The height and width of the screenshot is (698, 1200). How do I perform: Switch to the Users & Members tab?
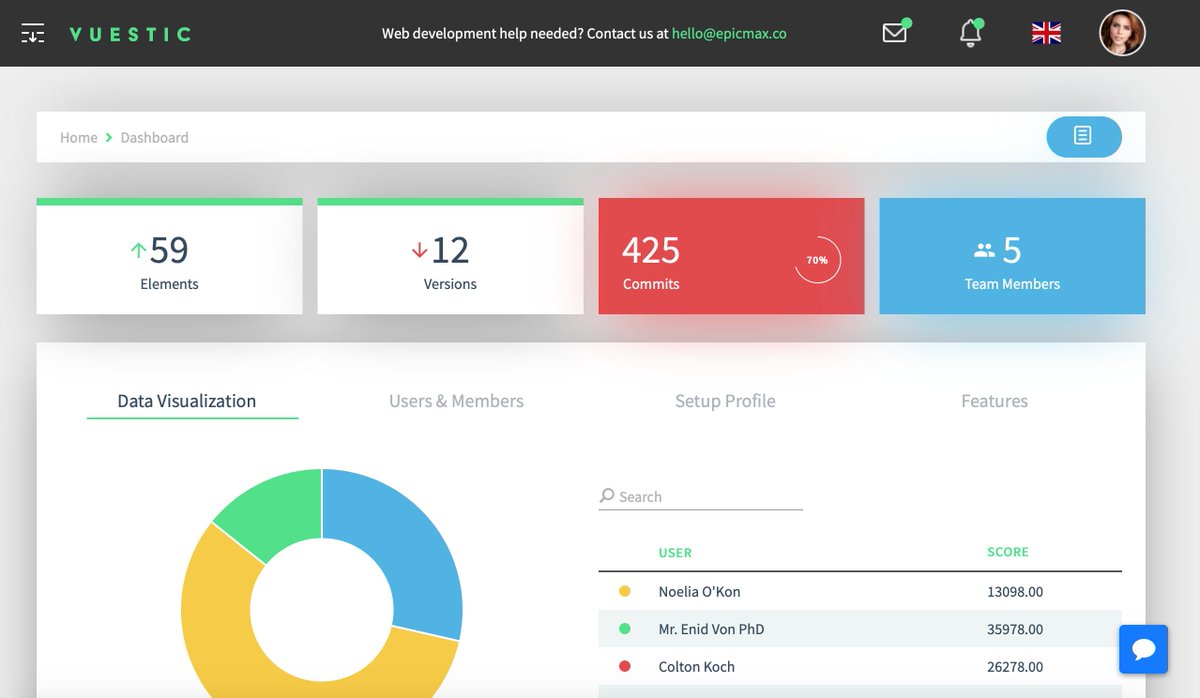pyautogui.click(x=456, y=401)
